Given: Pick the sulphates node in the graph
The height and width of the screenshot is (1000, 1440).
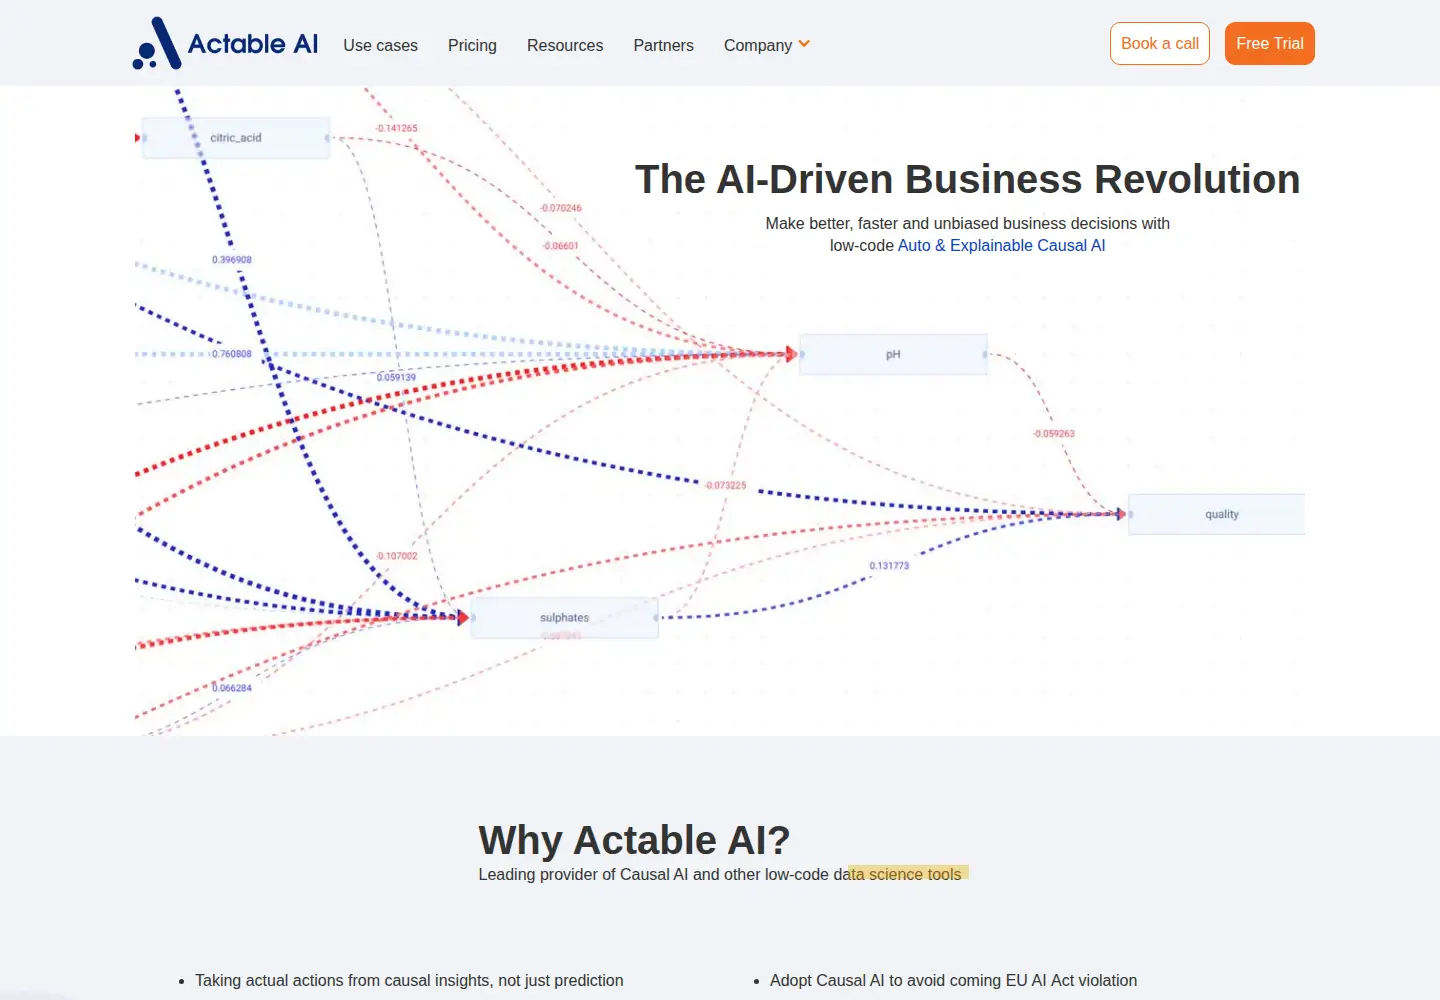Looking at the screenshot, I should point(565,618).
